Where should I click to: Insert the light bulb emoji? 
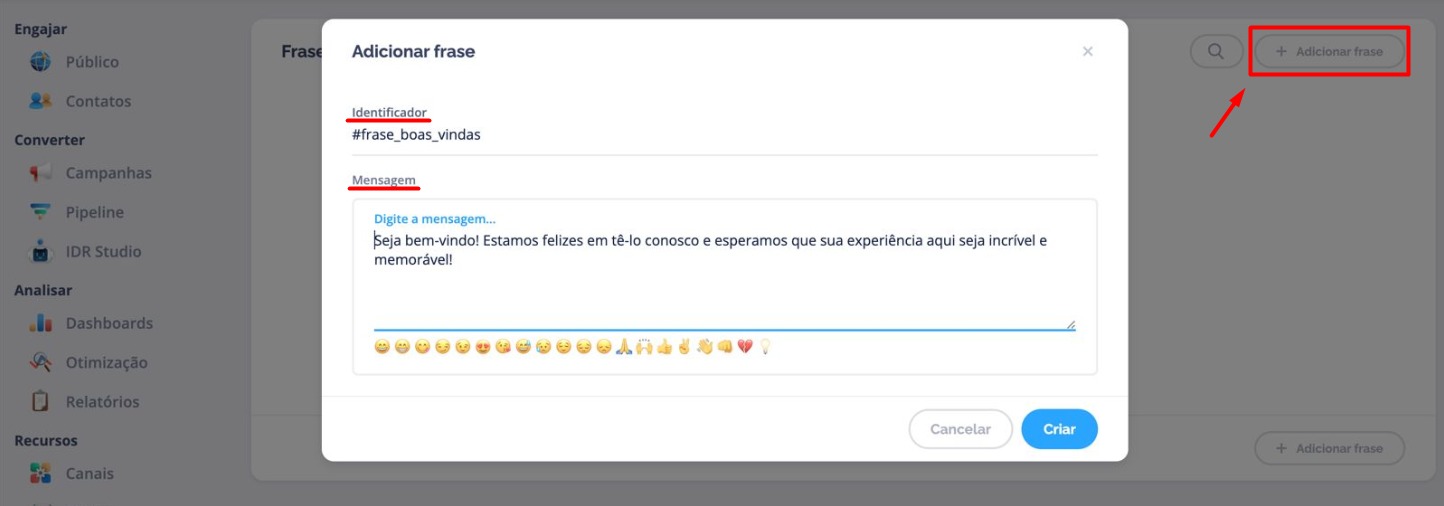click(x=765, y=347)
